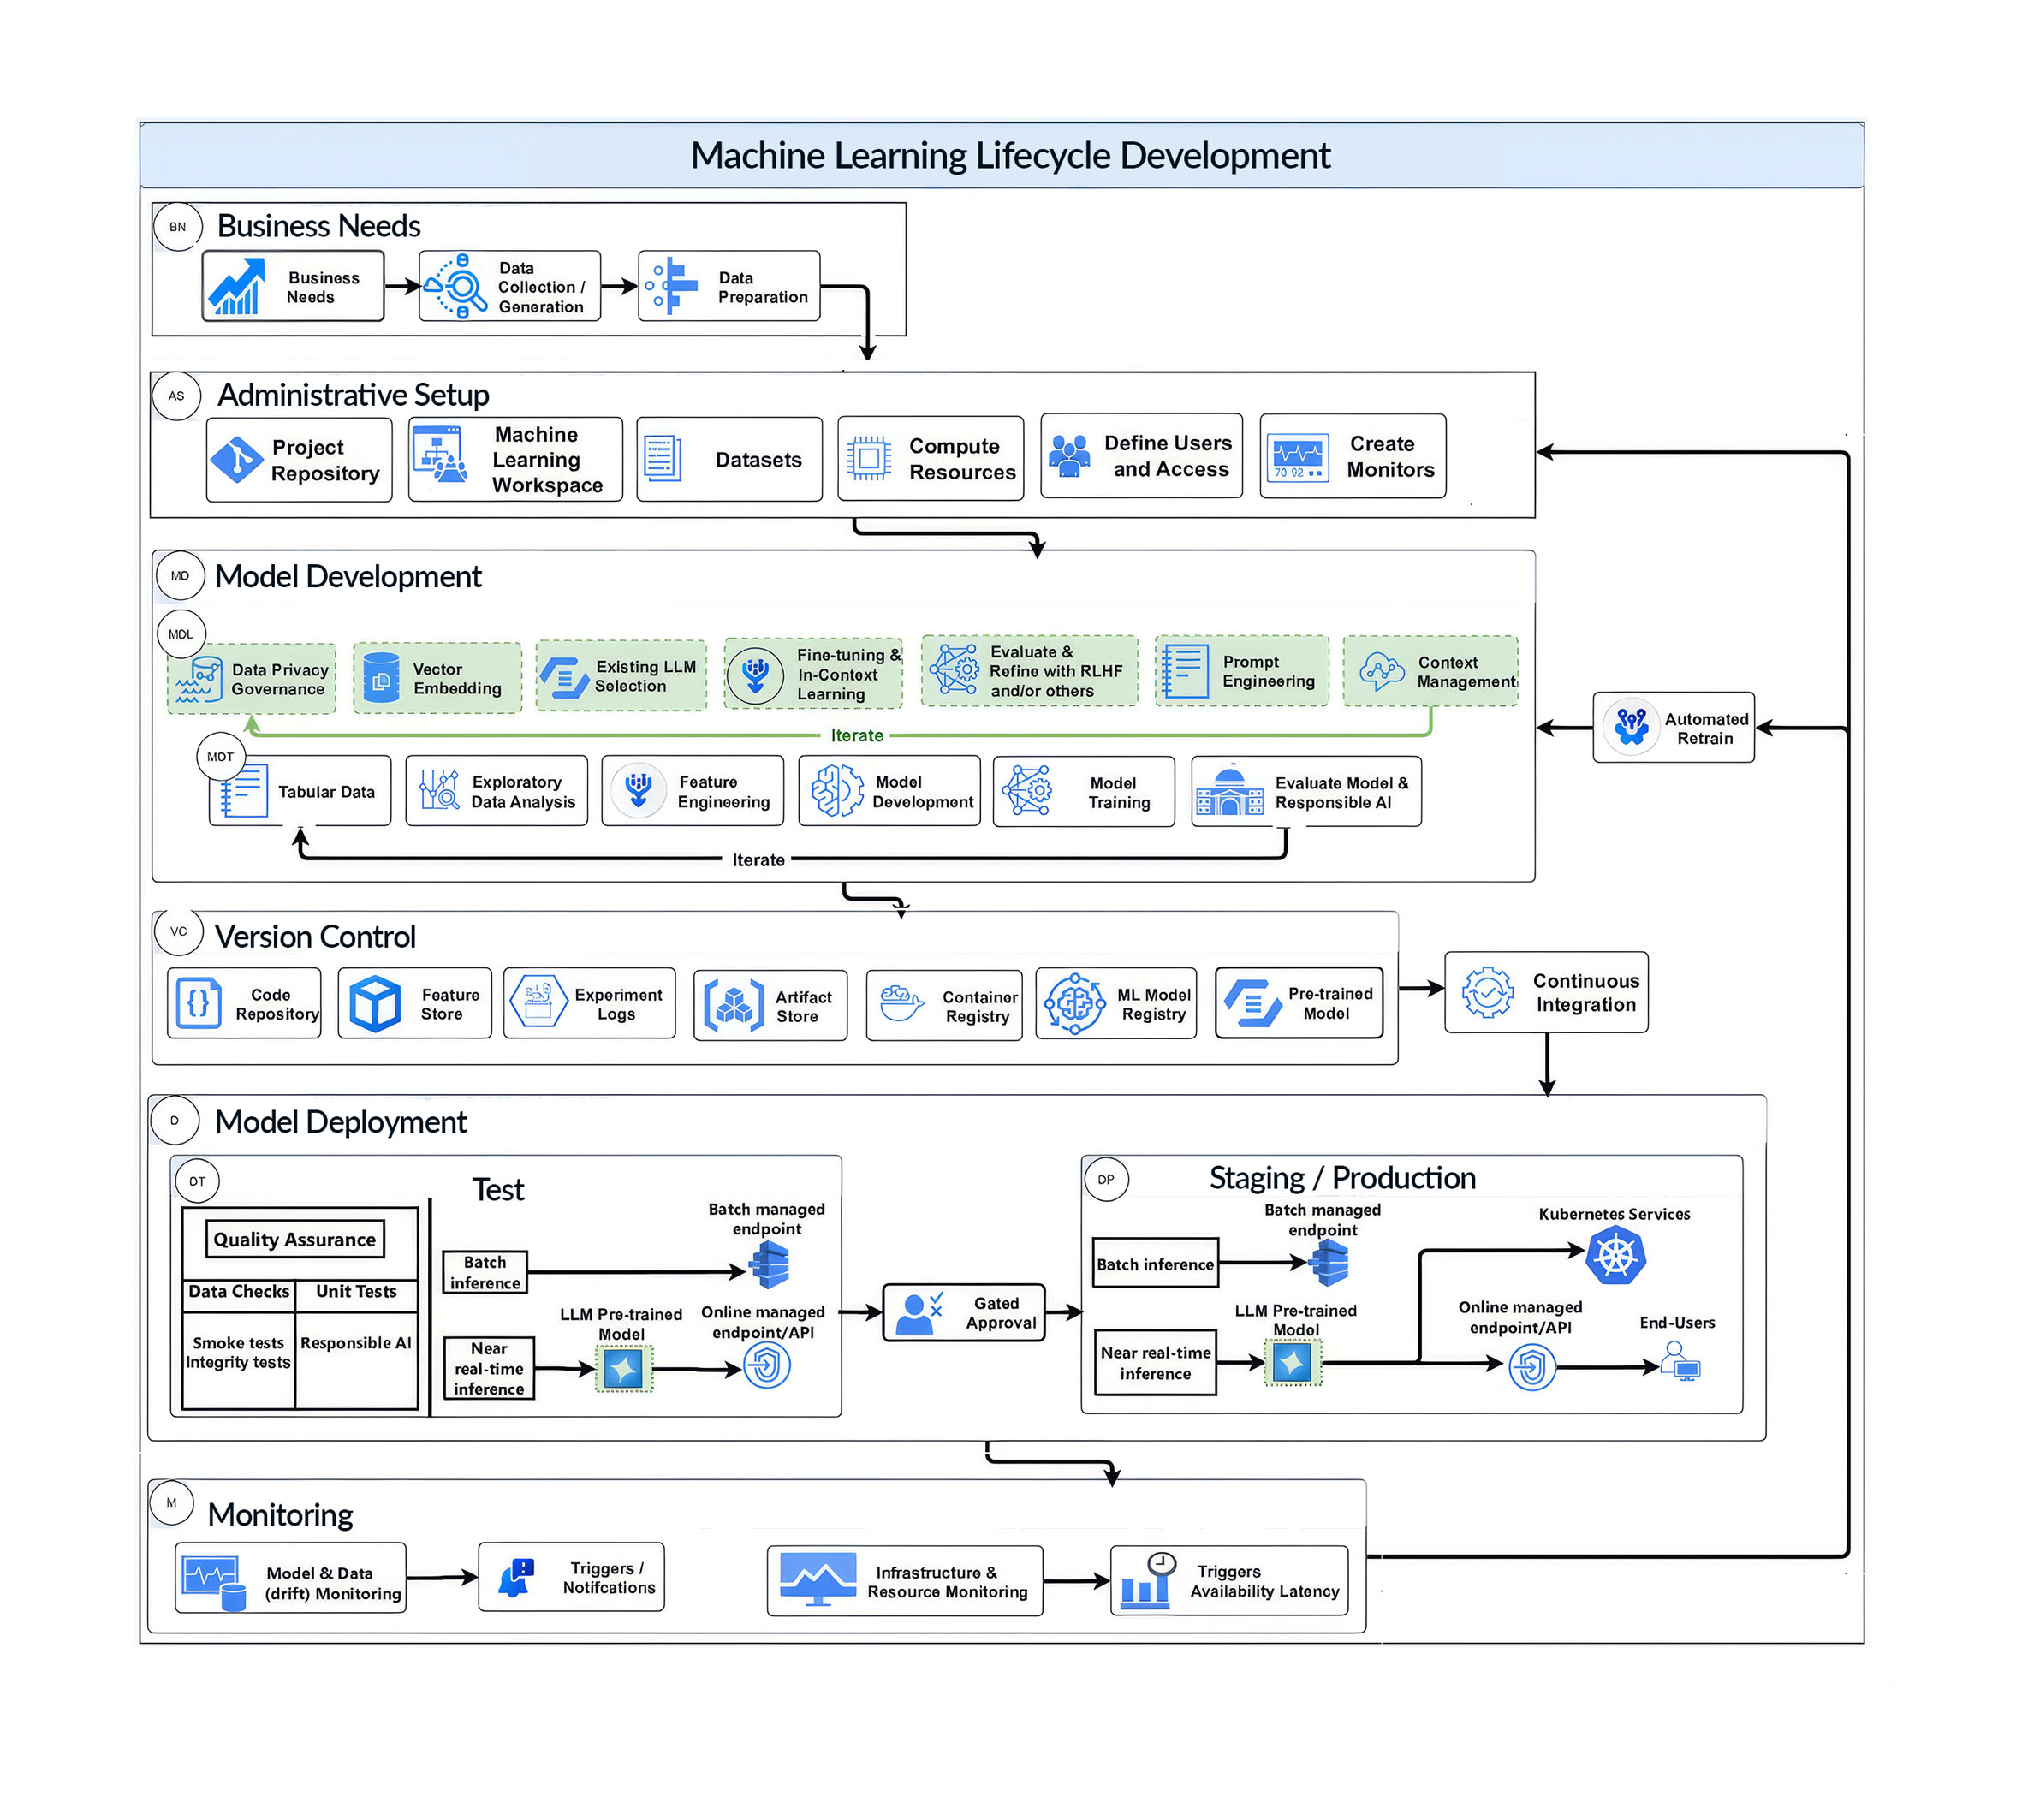The width and height of the screenshot is (2022, 1820).
Task: Click the Version Control section title
Action: [x=315, y=937]
